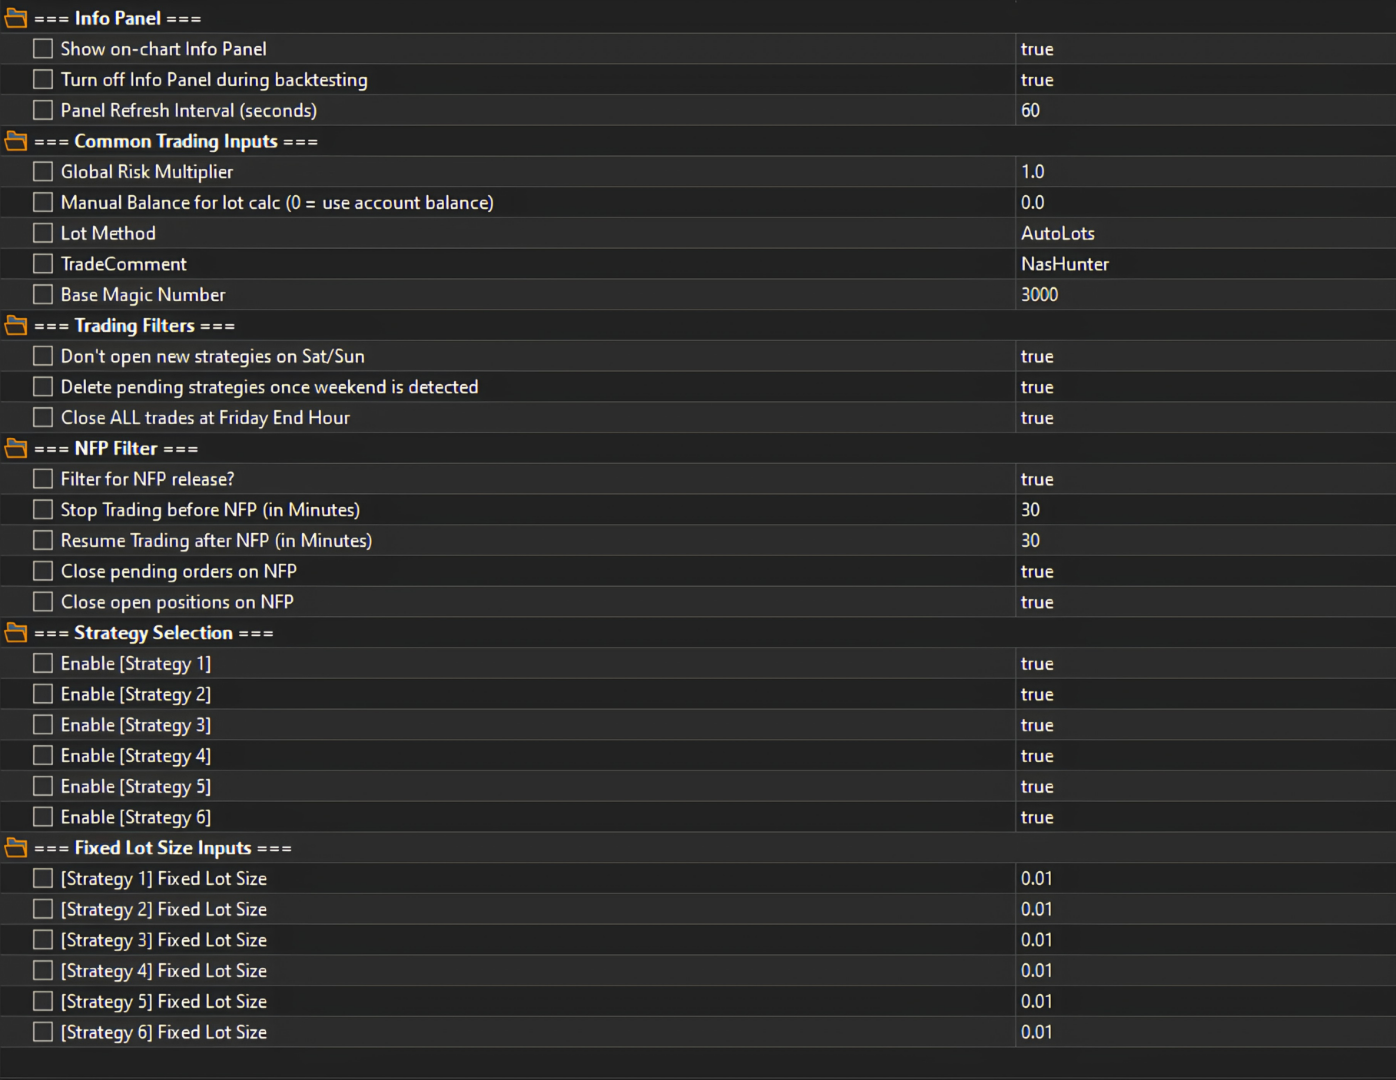Viewport: 1396px width, 1080px height.
Task: Check the Global Risk Multiplier box
Action: coord(43,172)
